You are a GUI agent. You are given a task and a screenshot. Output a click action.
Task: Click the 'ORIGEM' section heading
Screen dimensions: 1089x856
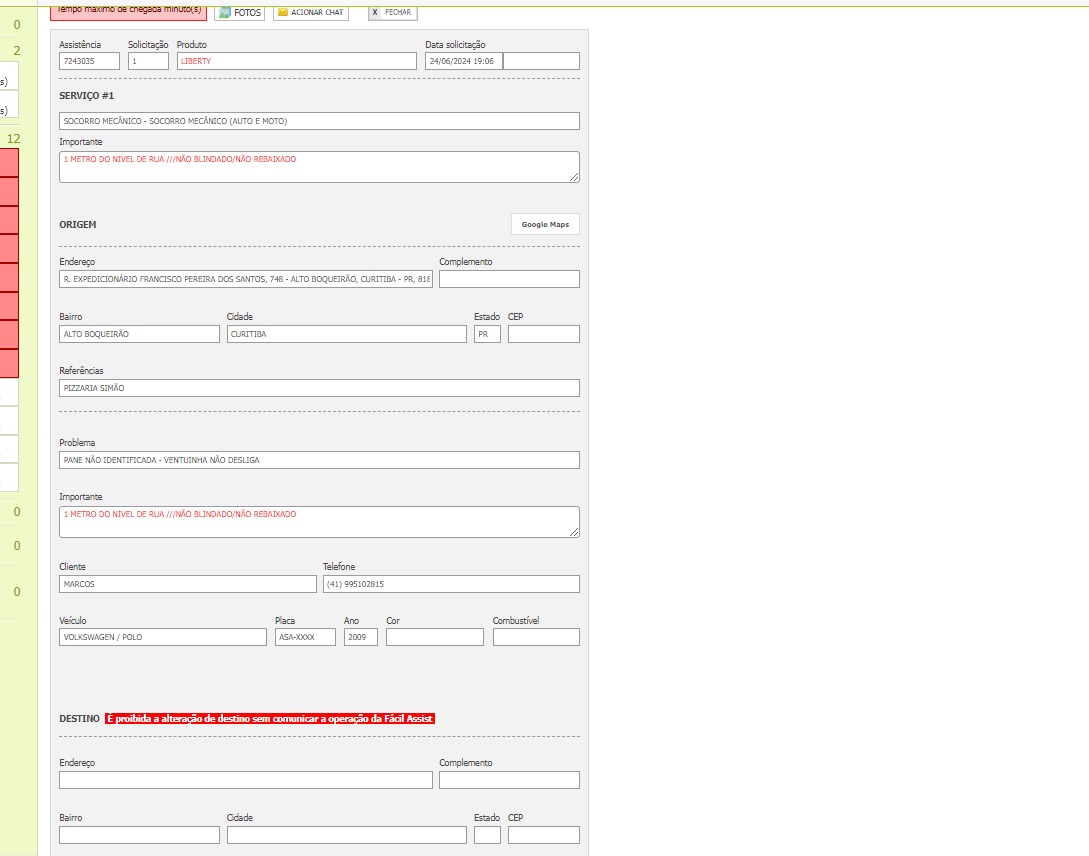click(x=78, y=225)
